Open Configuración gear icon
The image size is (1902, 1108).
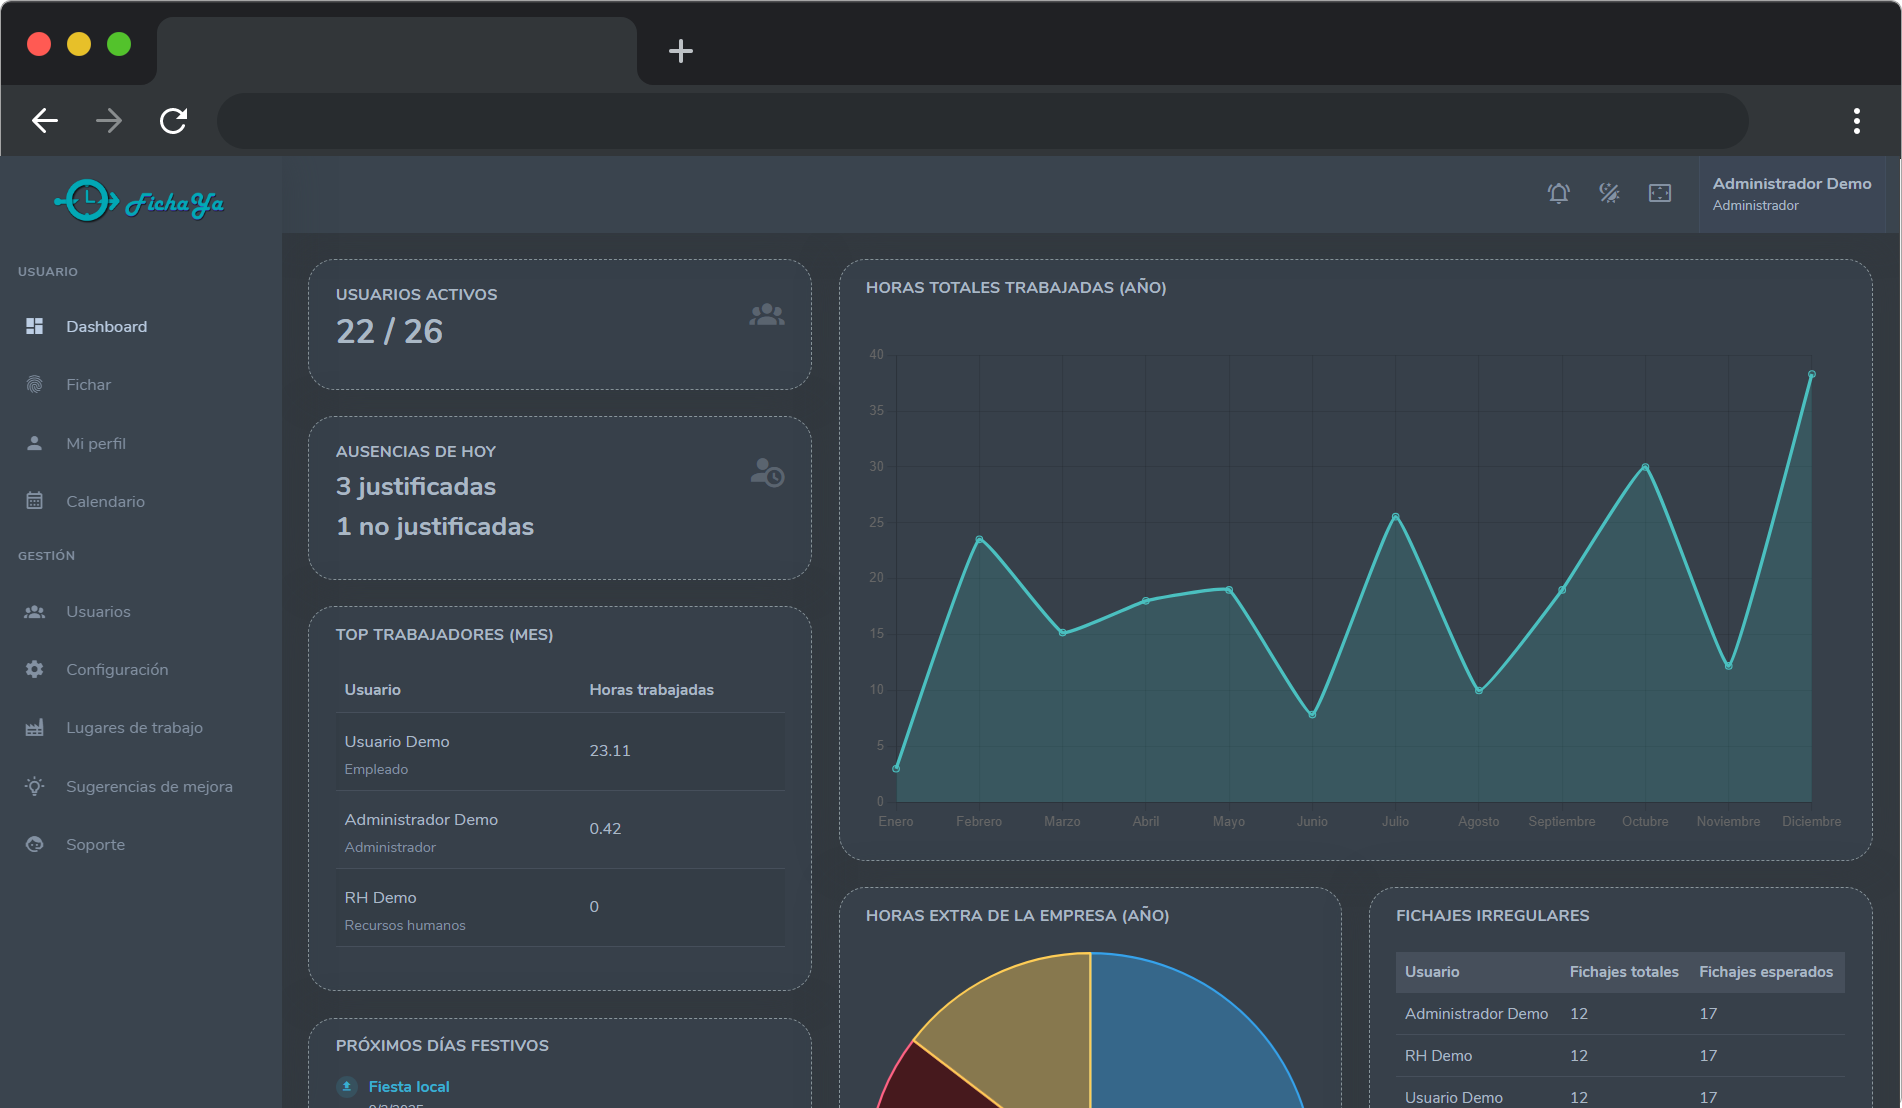pyautogui.click(x=35, y=670)
